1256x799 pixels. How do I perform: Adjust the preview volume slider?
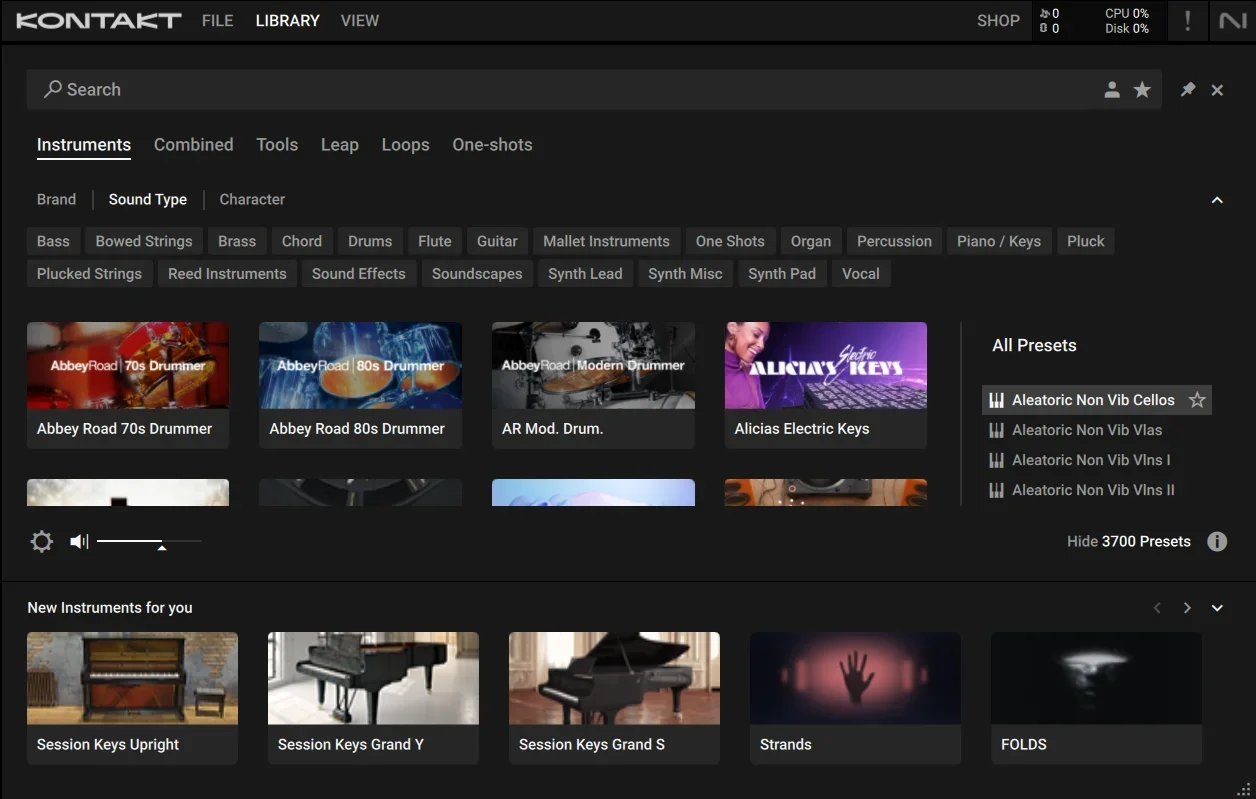(150, 542)
